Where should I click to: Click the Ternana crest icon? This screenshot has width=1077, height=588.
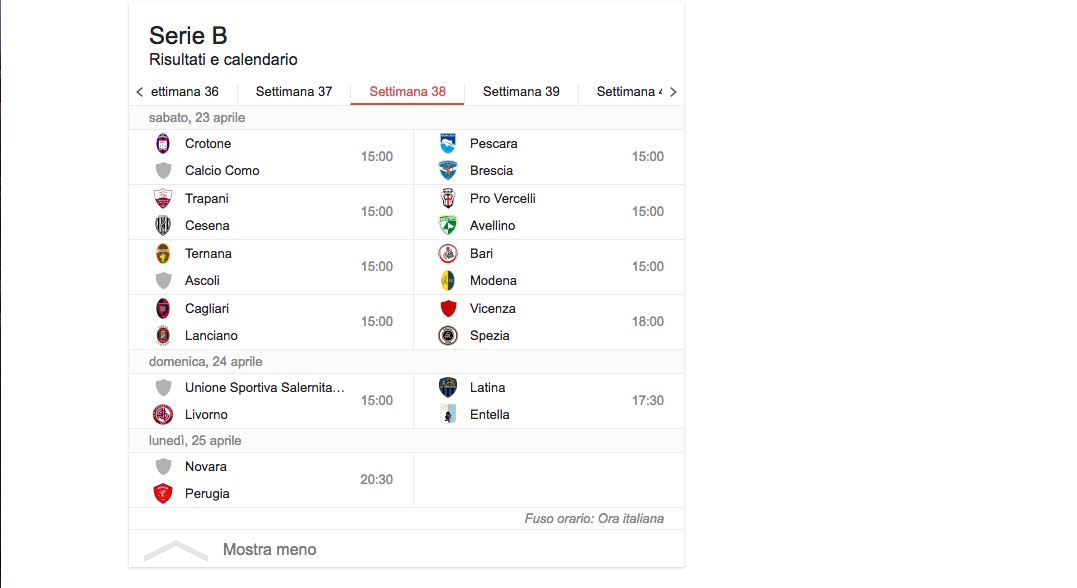pos(163,253)
